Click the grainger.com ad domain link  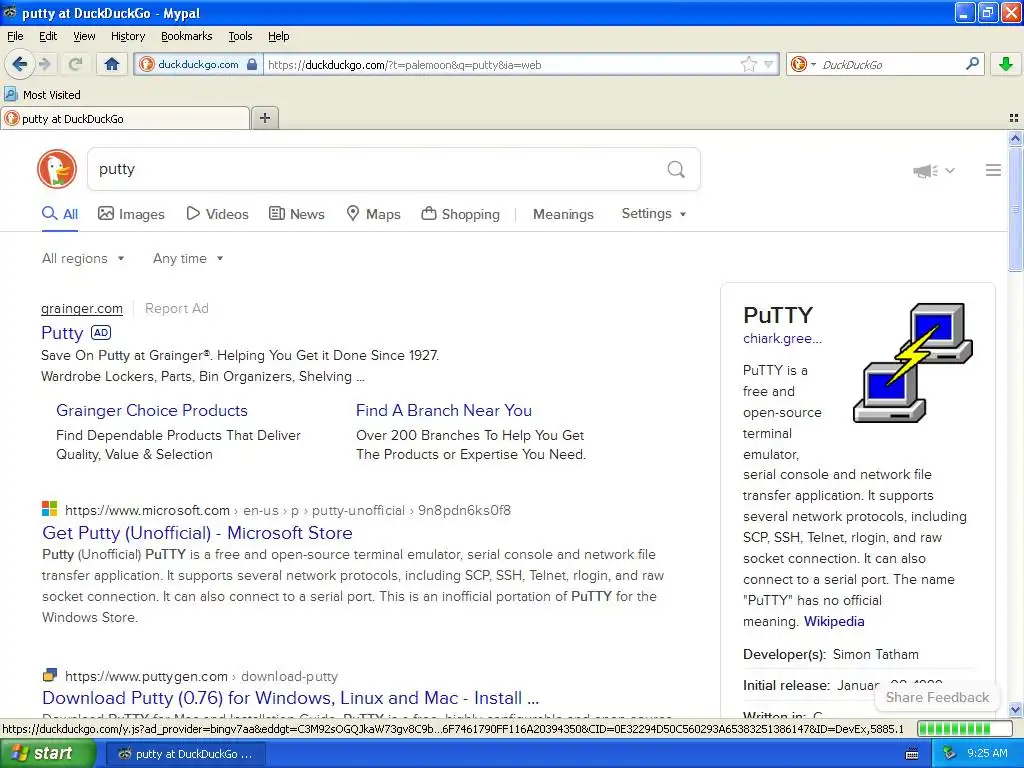[x=82, y=308]
